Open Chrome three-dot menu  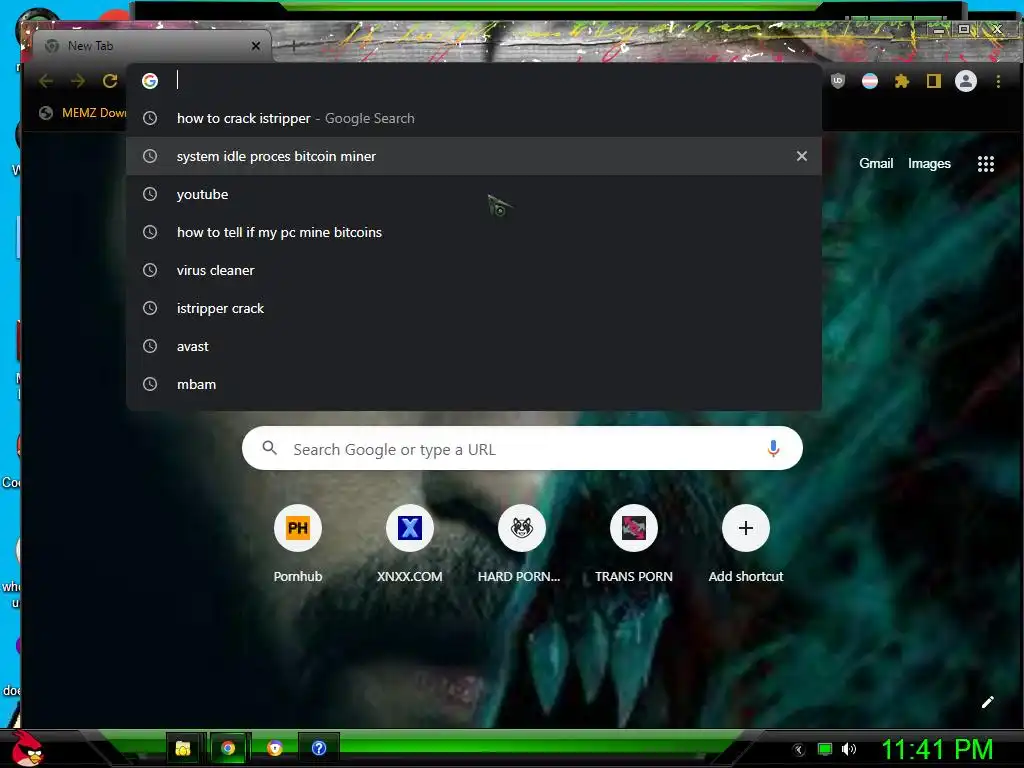click(998, 81)
